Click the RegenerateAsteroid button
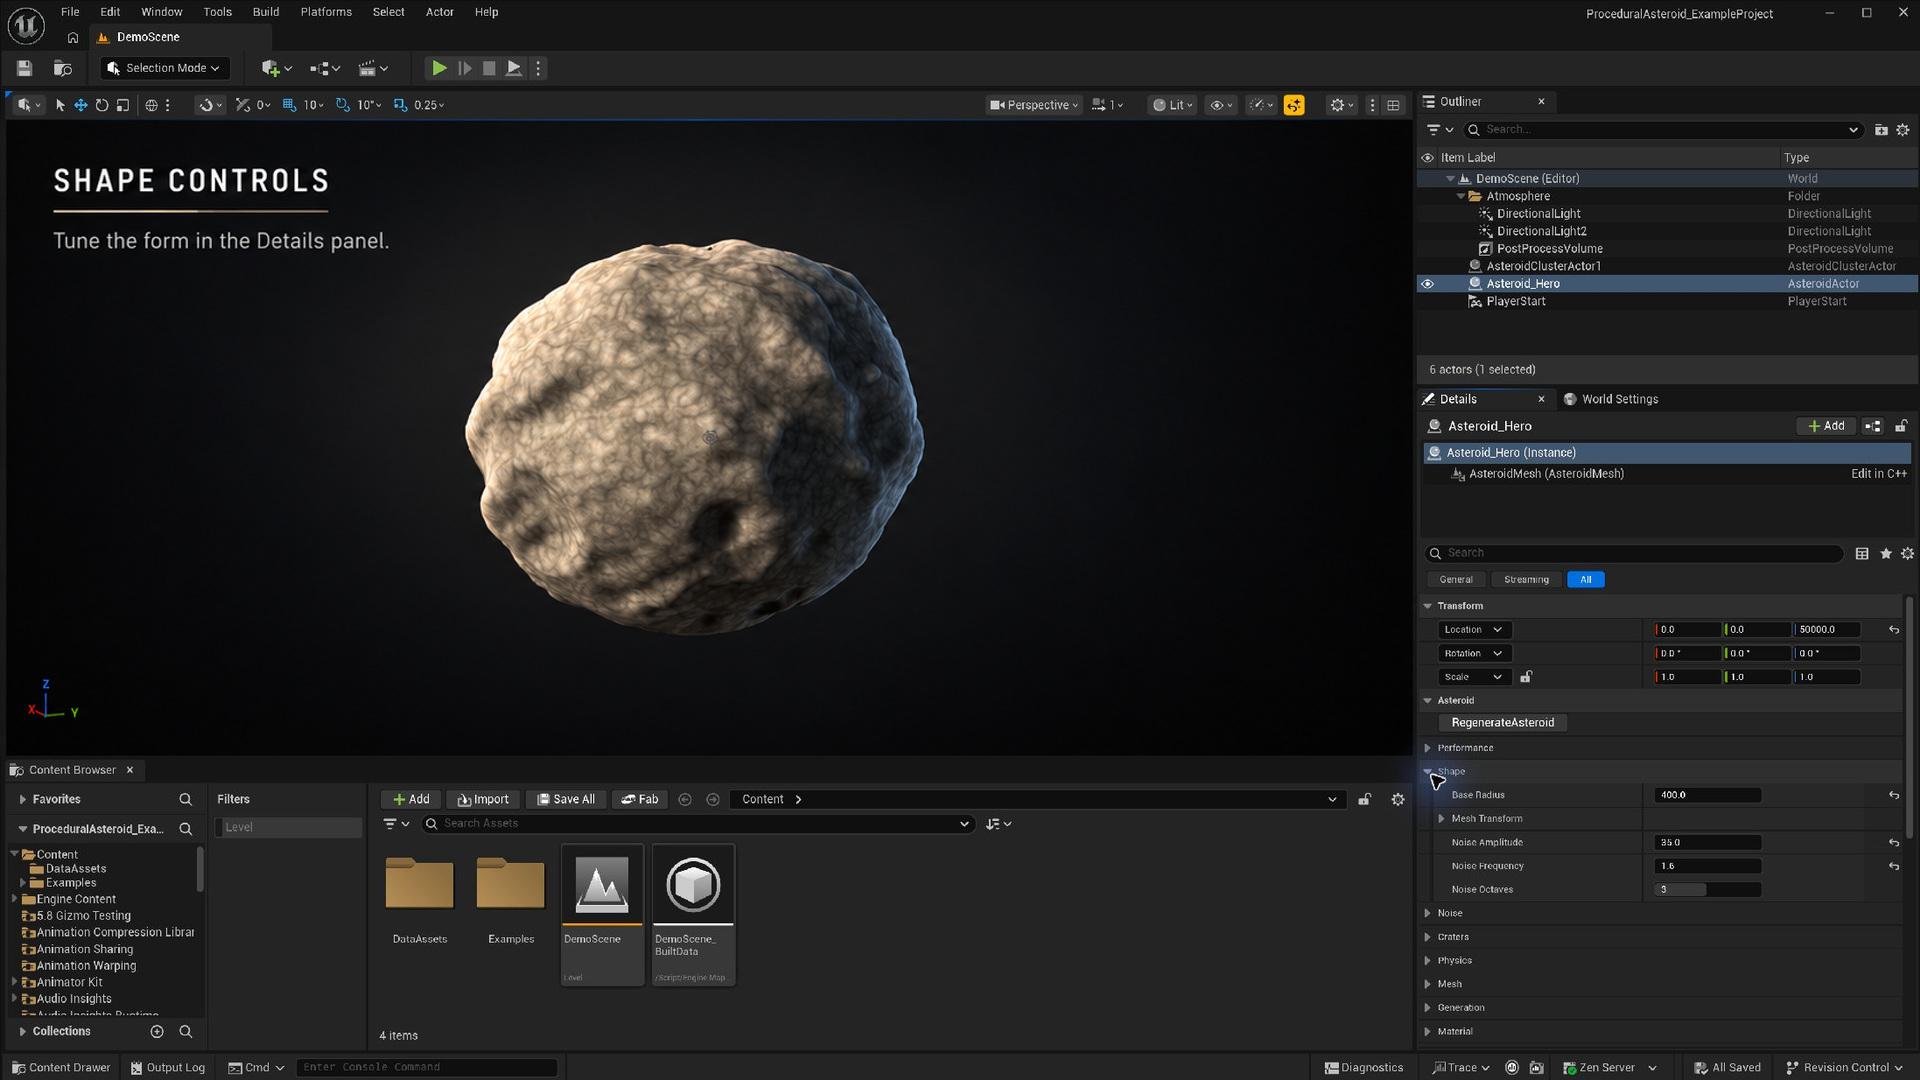This screenshot has height=1080, width=1920. pyautogui.click(x=1502, y=723)
